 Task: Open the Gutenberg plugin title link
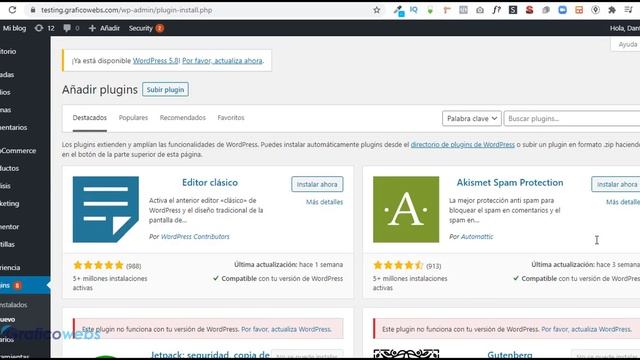point(510,355)
